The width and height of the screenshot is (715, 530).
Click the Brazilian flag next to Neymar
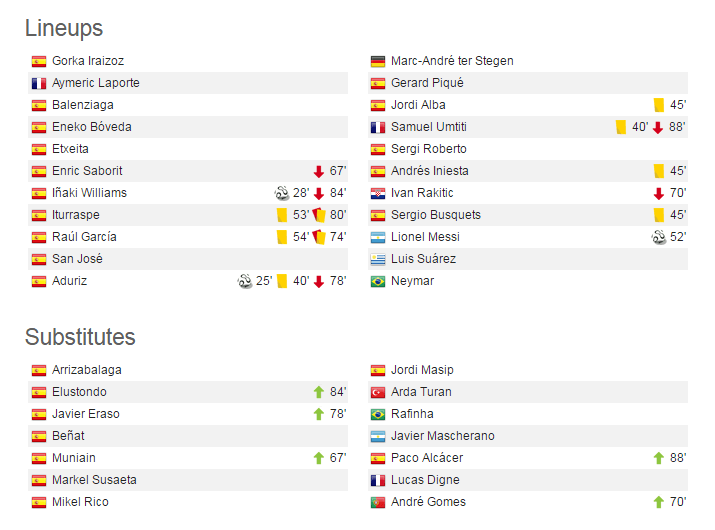[x=378, y=281]
